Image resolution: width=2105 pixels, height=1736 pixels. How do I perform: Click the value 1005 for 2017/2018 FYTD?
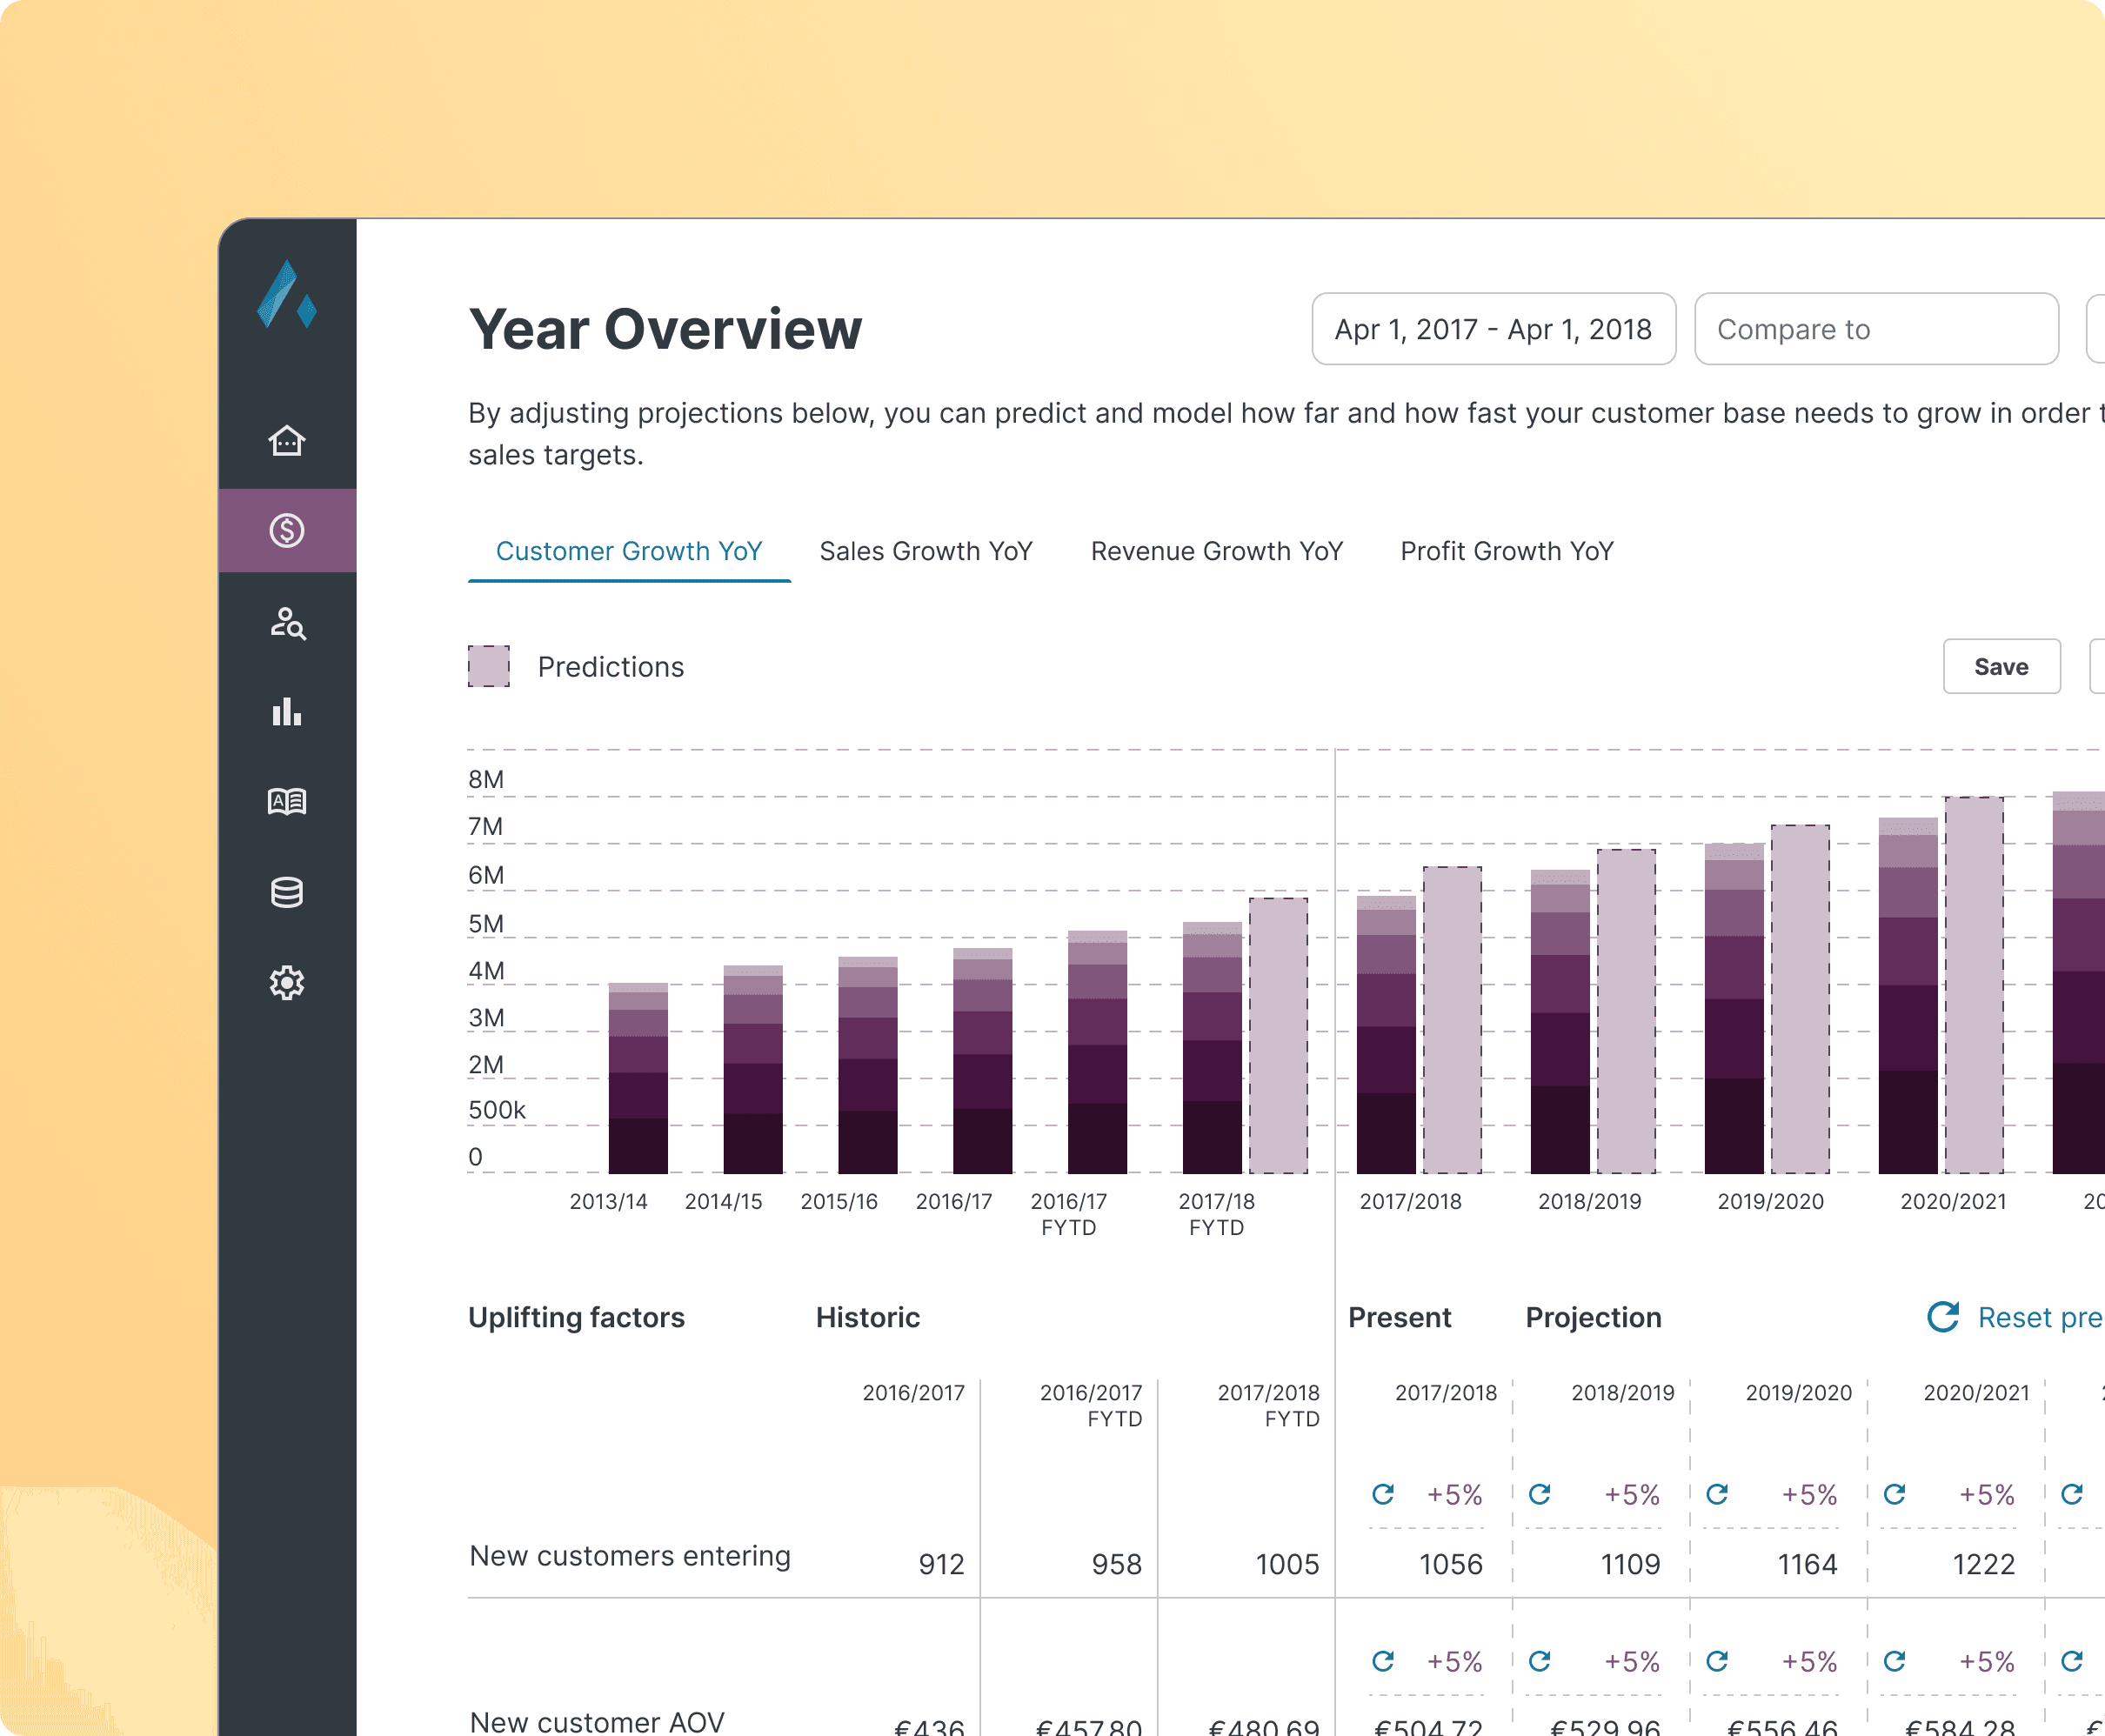(1288, 1564)
